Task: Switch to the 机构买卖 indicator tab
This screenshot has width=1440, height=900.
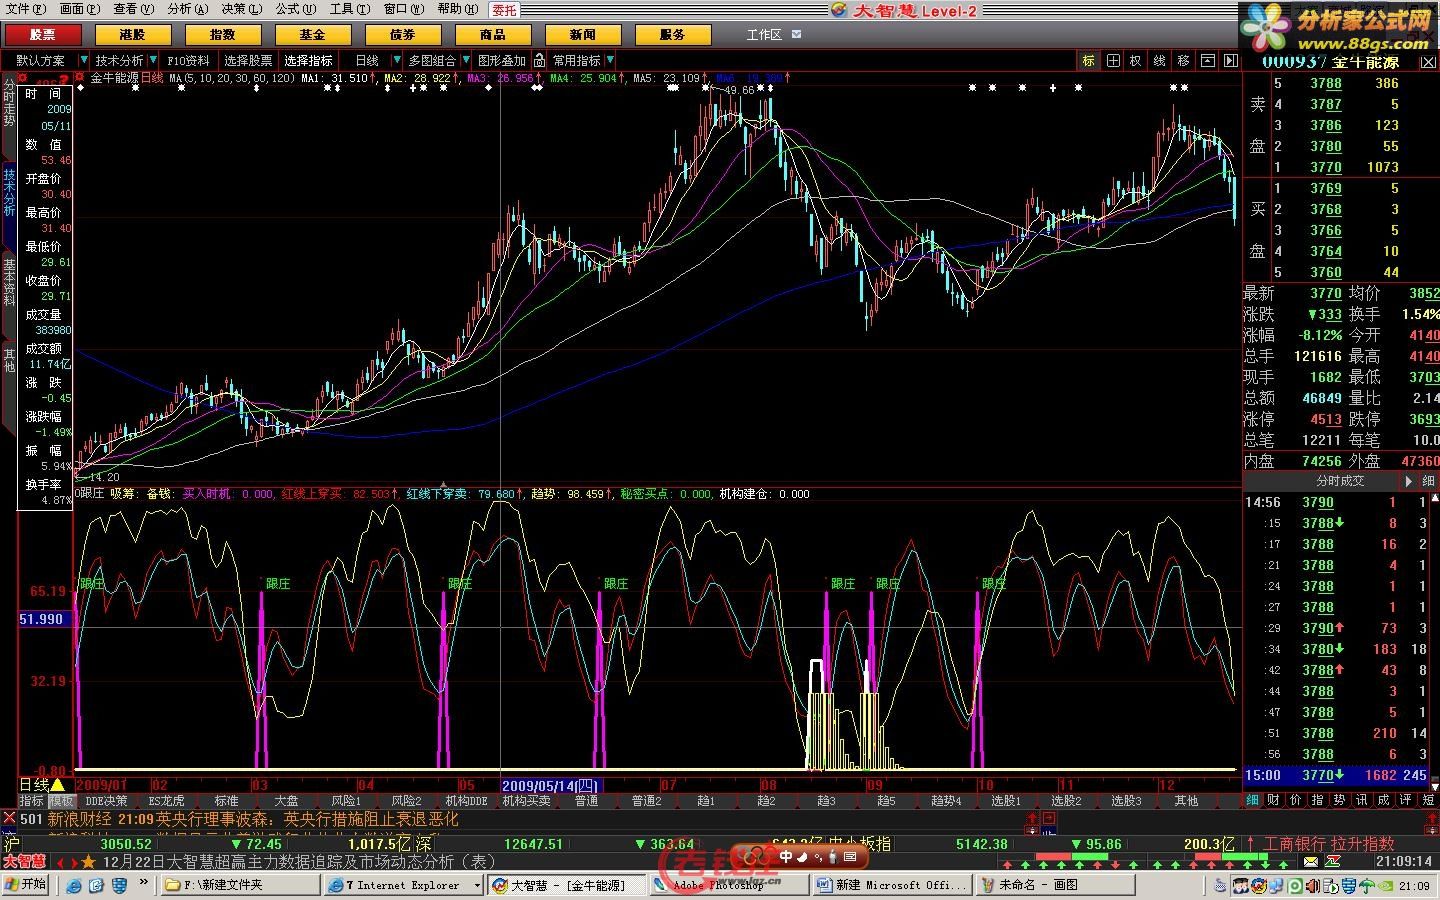Action: click(x=526, y=801)
